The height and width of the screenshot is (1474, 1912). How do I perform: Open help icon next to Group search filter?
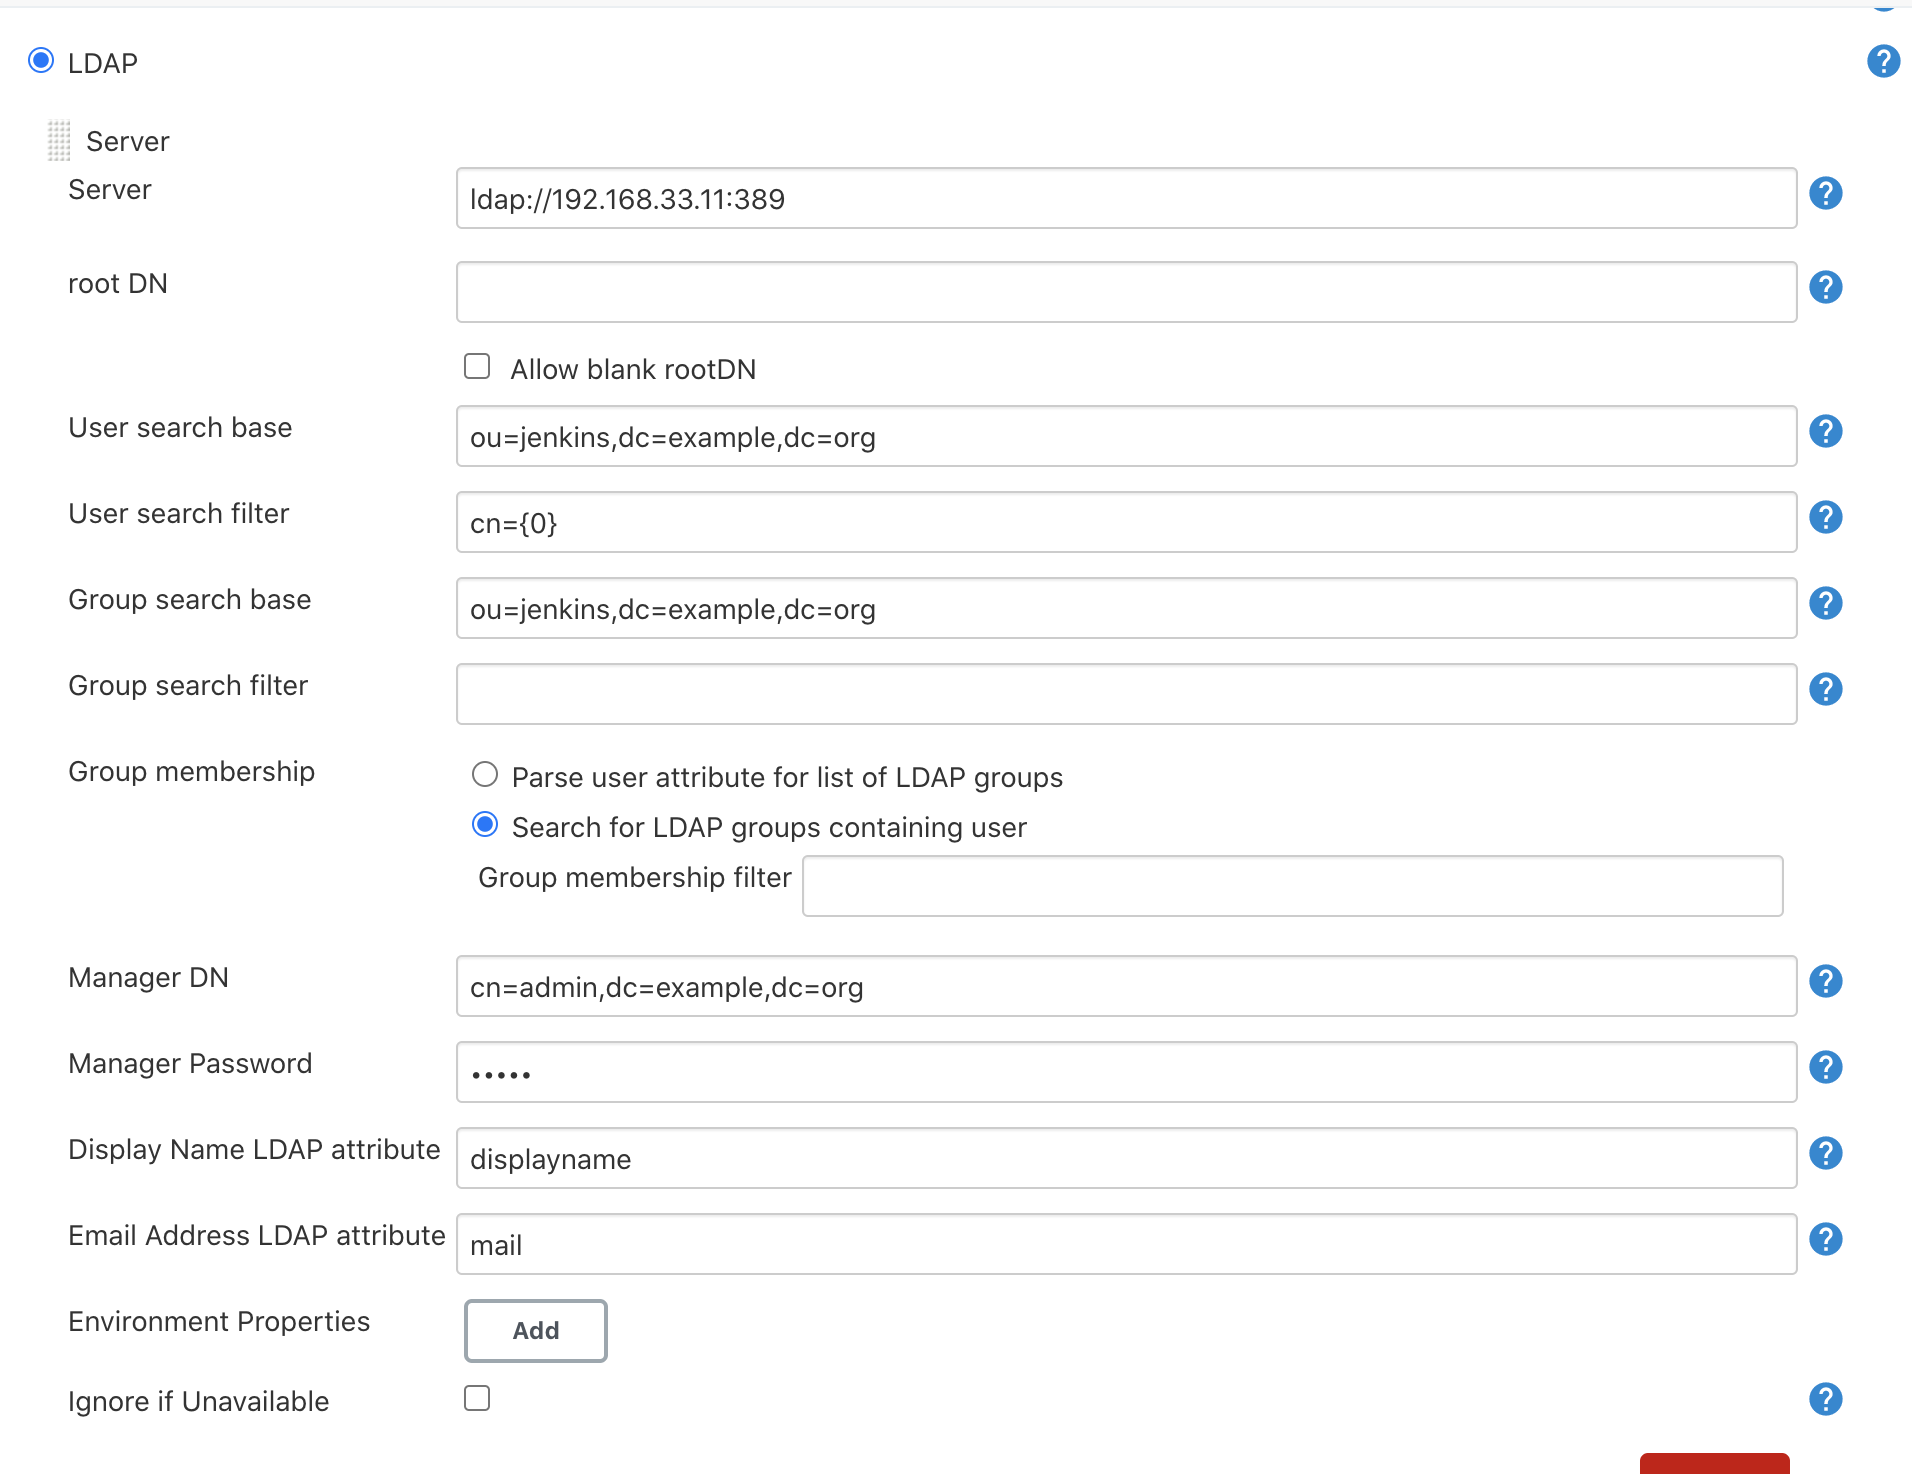coord(1825,689)
